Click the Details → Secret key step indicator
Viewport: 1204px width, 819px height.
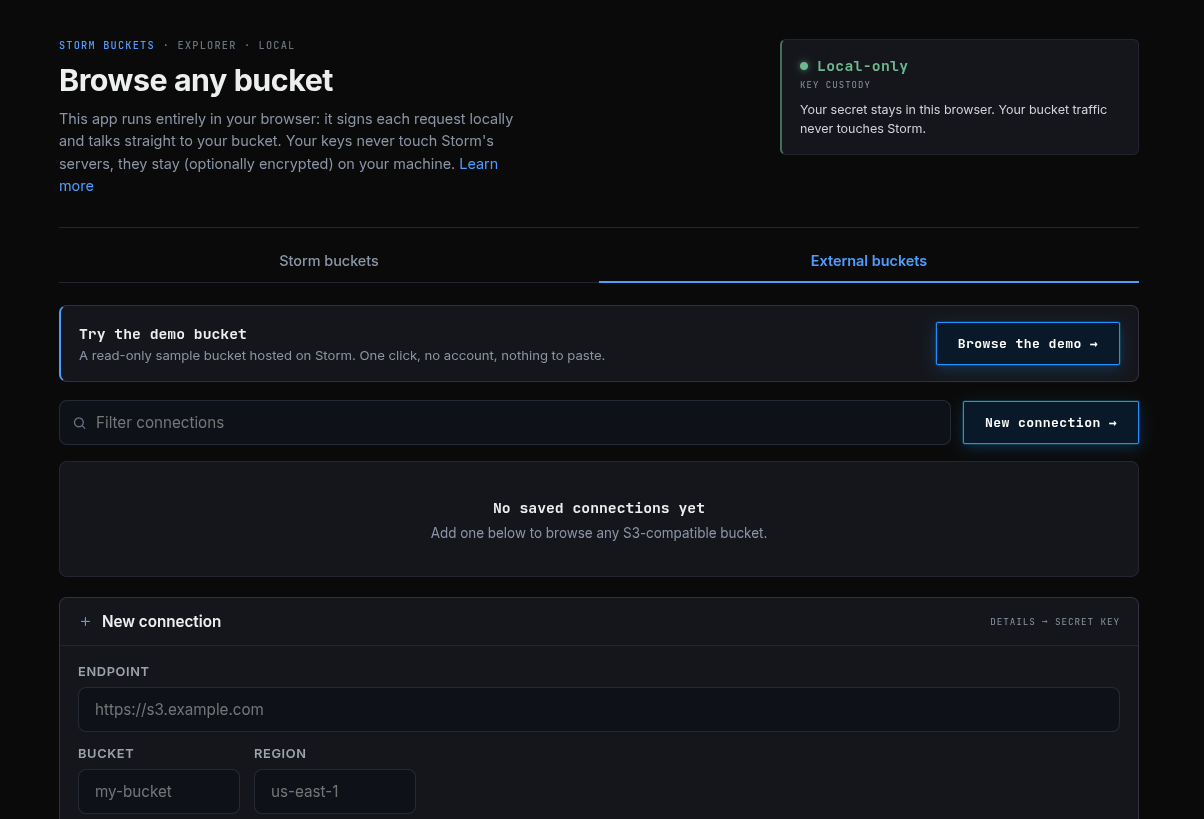(1055, 622)
